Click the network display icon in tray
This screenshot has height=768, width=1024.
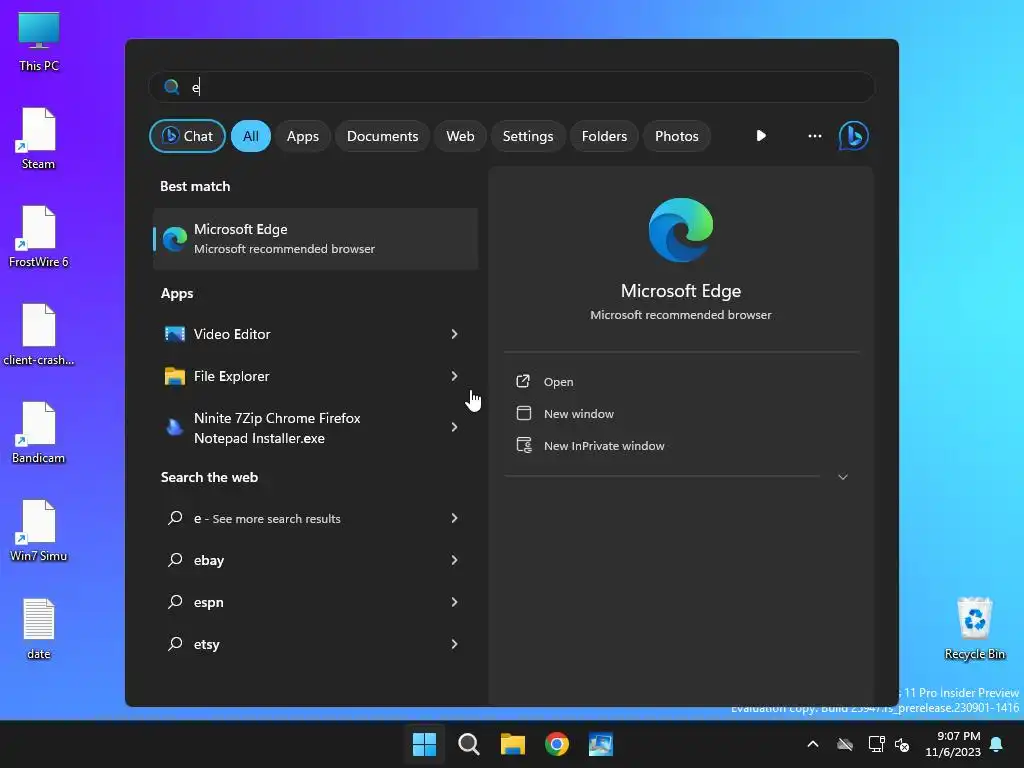coord(876,744)
